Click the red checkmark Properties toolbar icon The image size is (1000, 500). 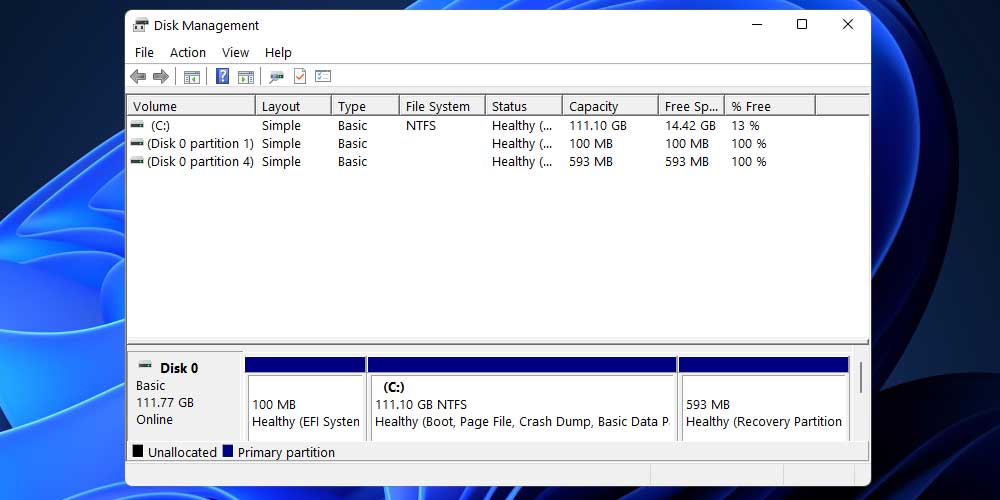[x=299, y=77]
